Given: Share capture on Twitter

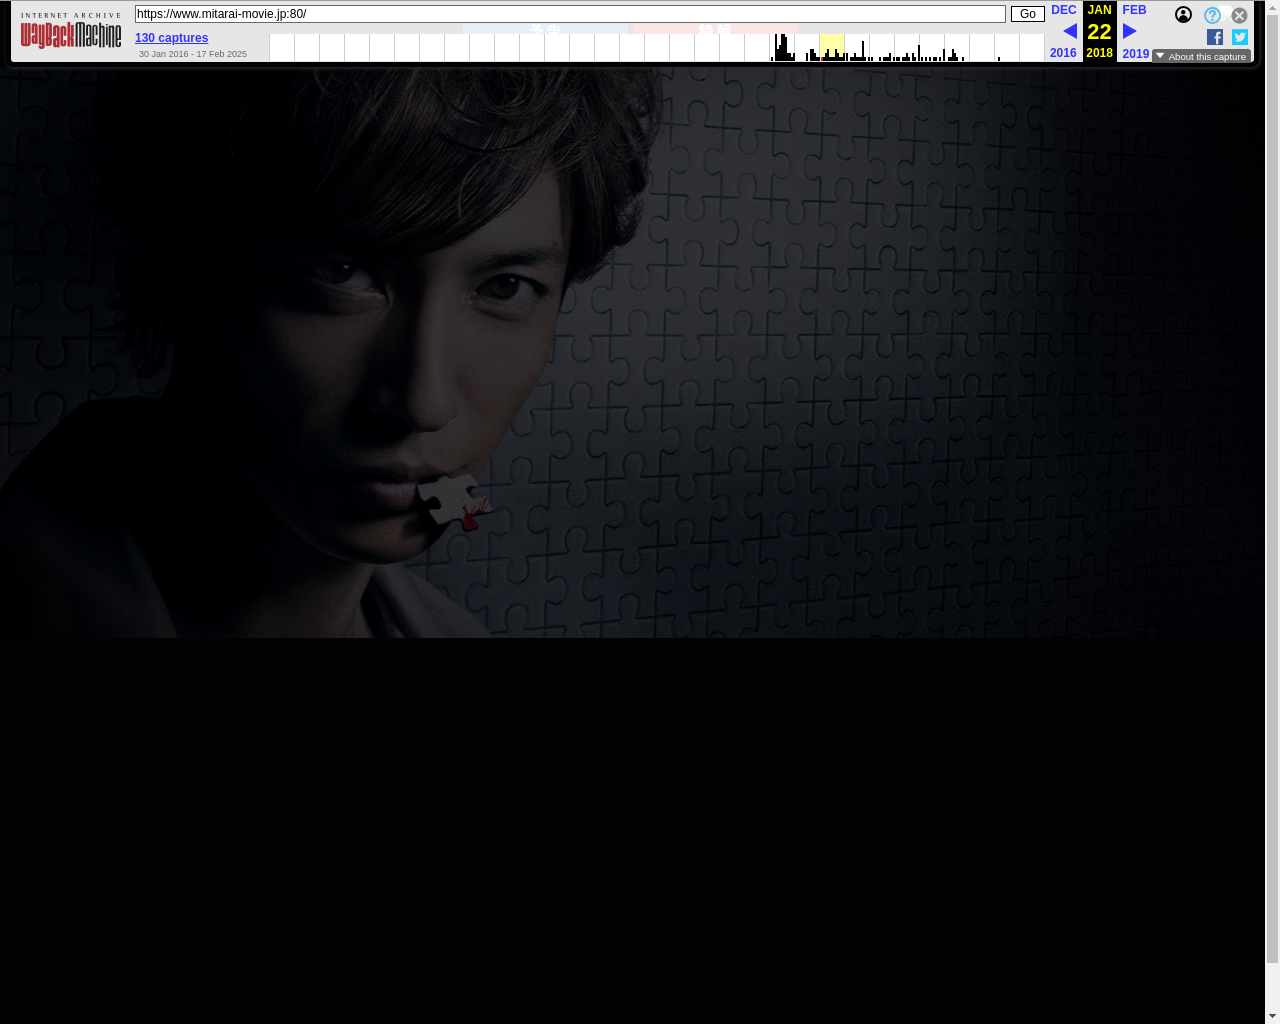Looking at the screenshot, I should coord(1240,37).
